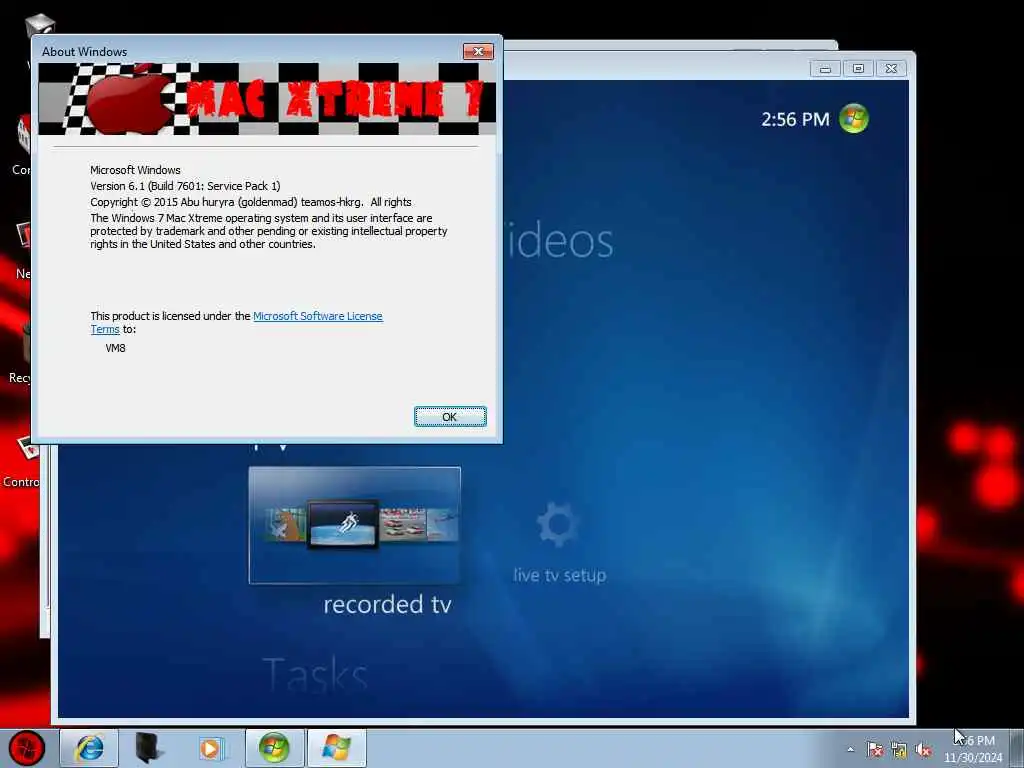Maximize the Media Center window

pyautogui.click(x=858, y=69)
